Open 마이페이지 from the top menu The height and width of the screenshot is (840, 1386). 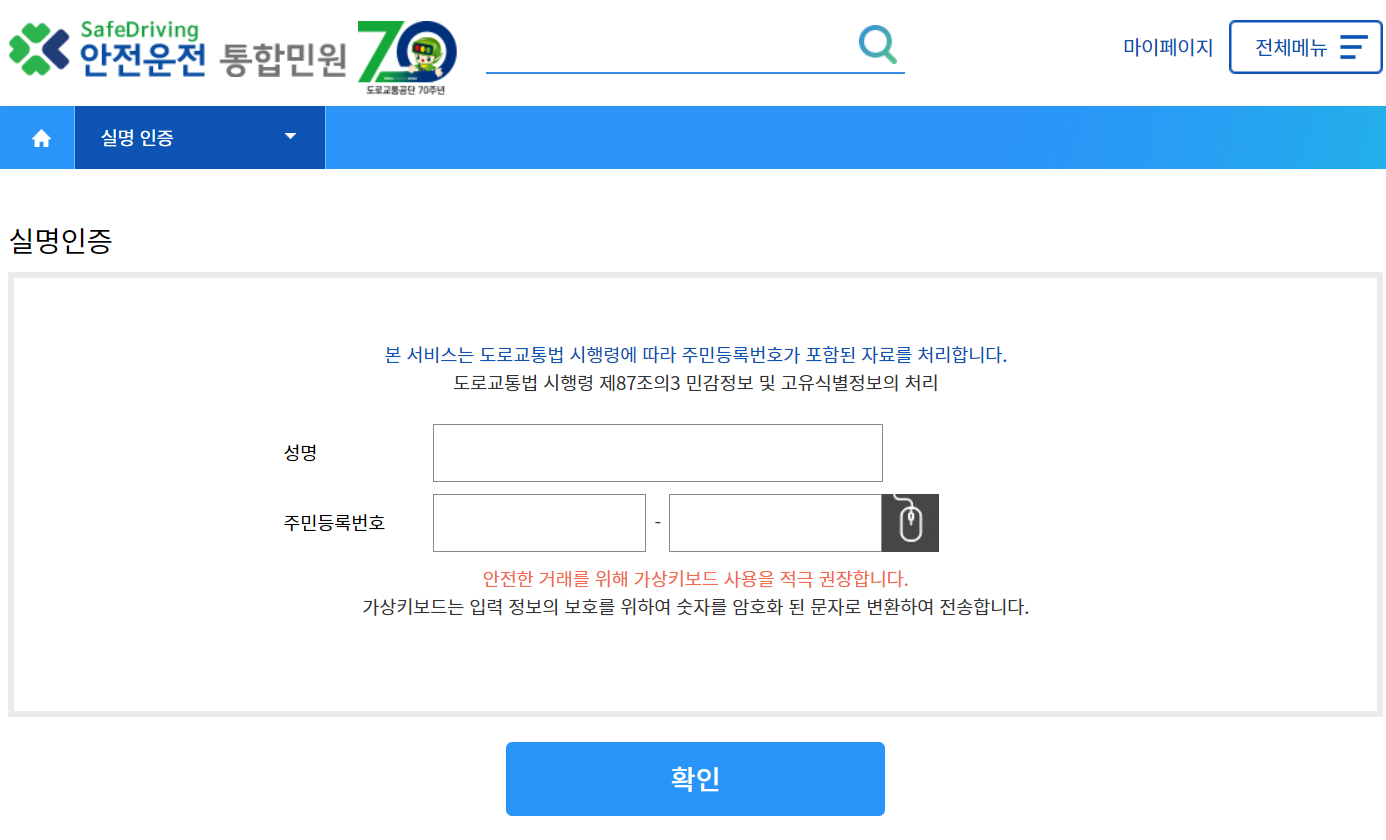[1167, 46]
